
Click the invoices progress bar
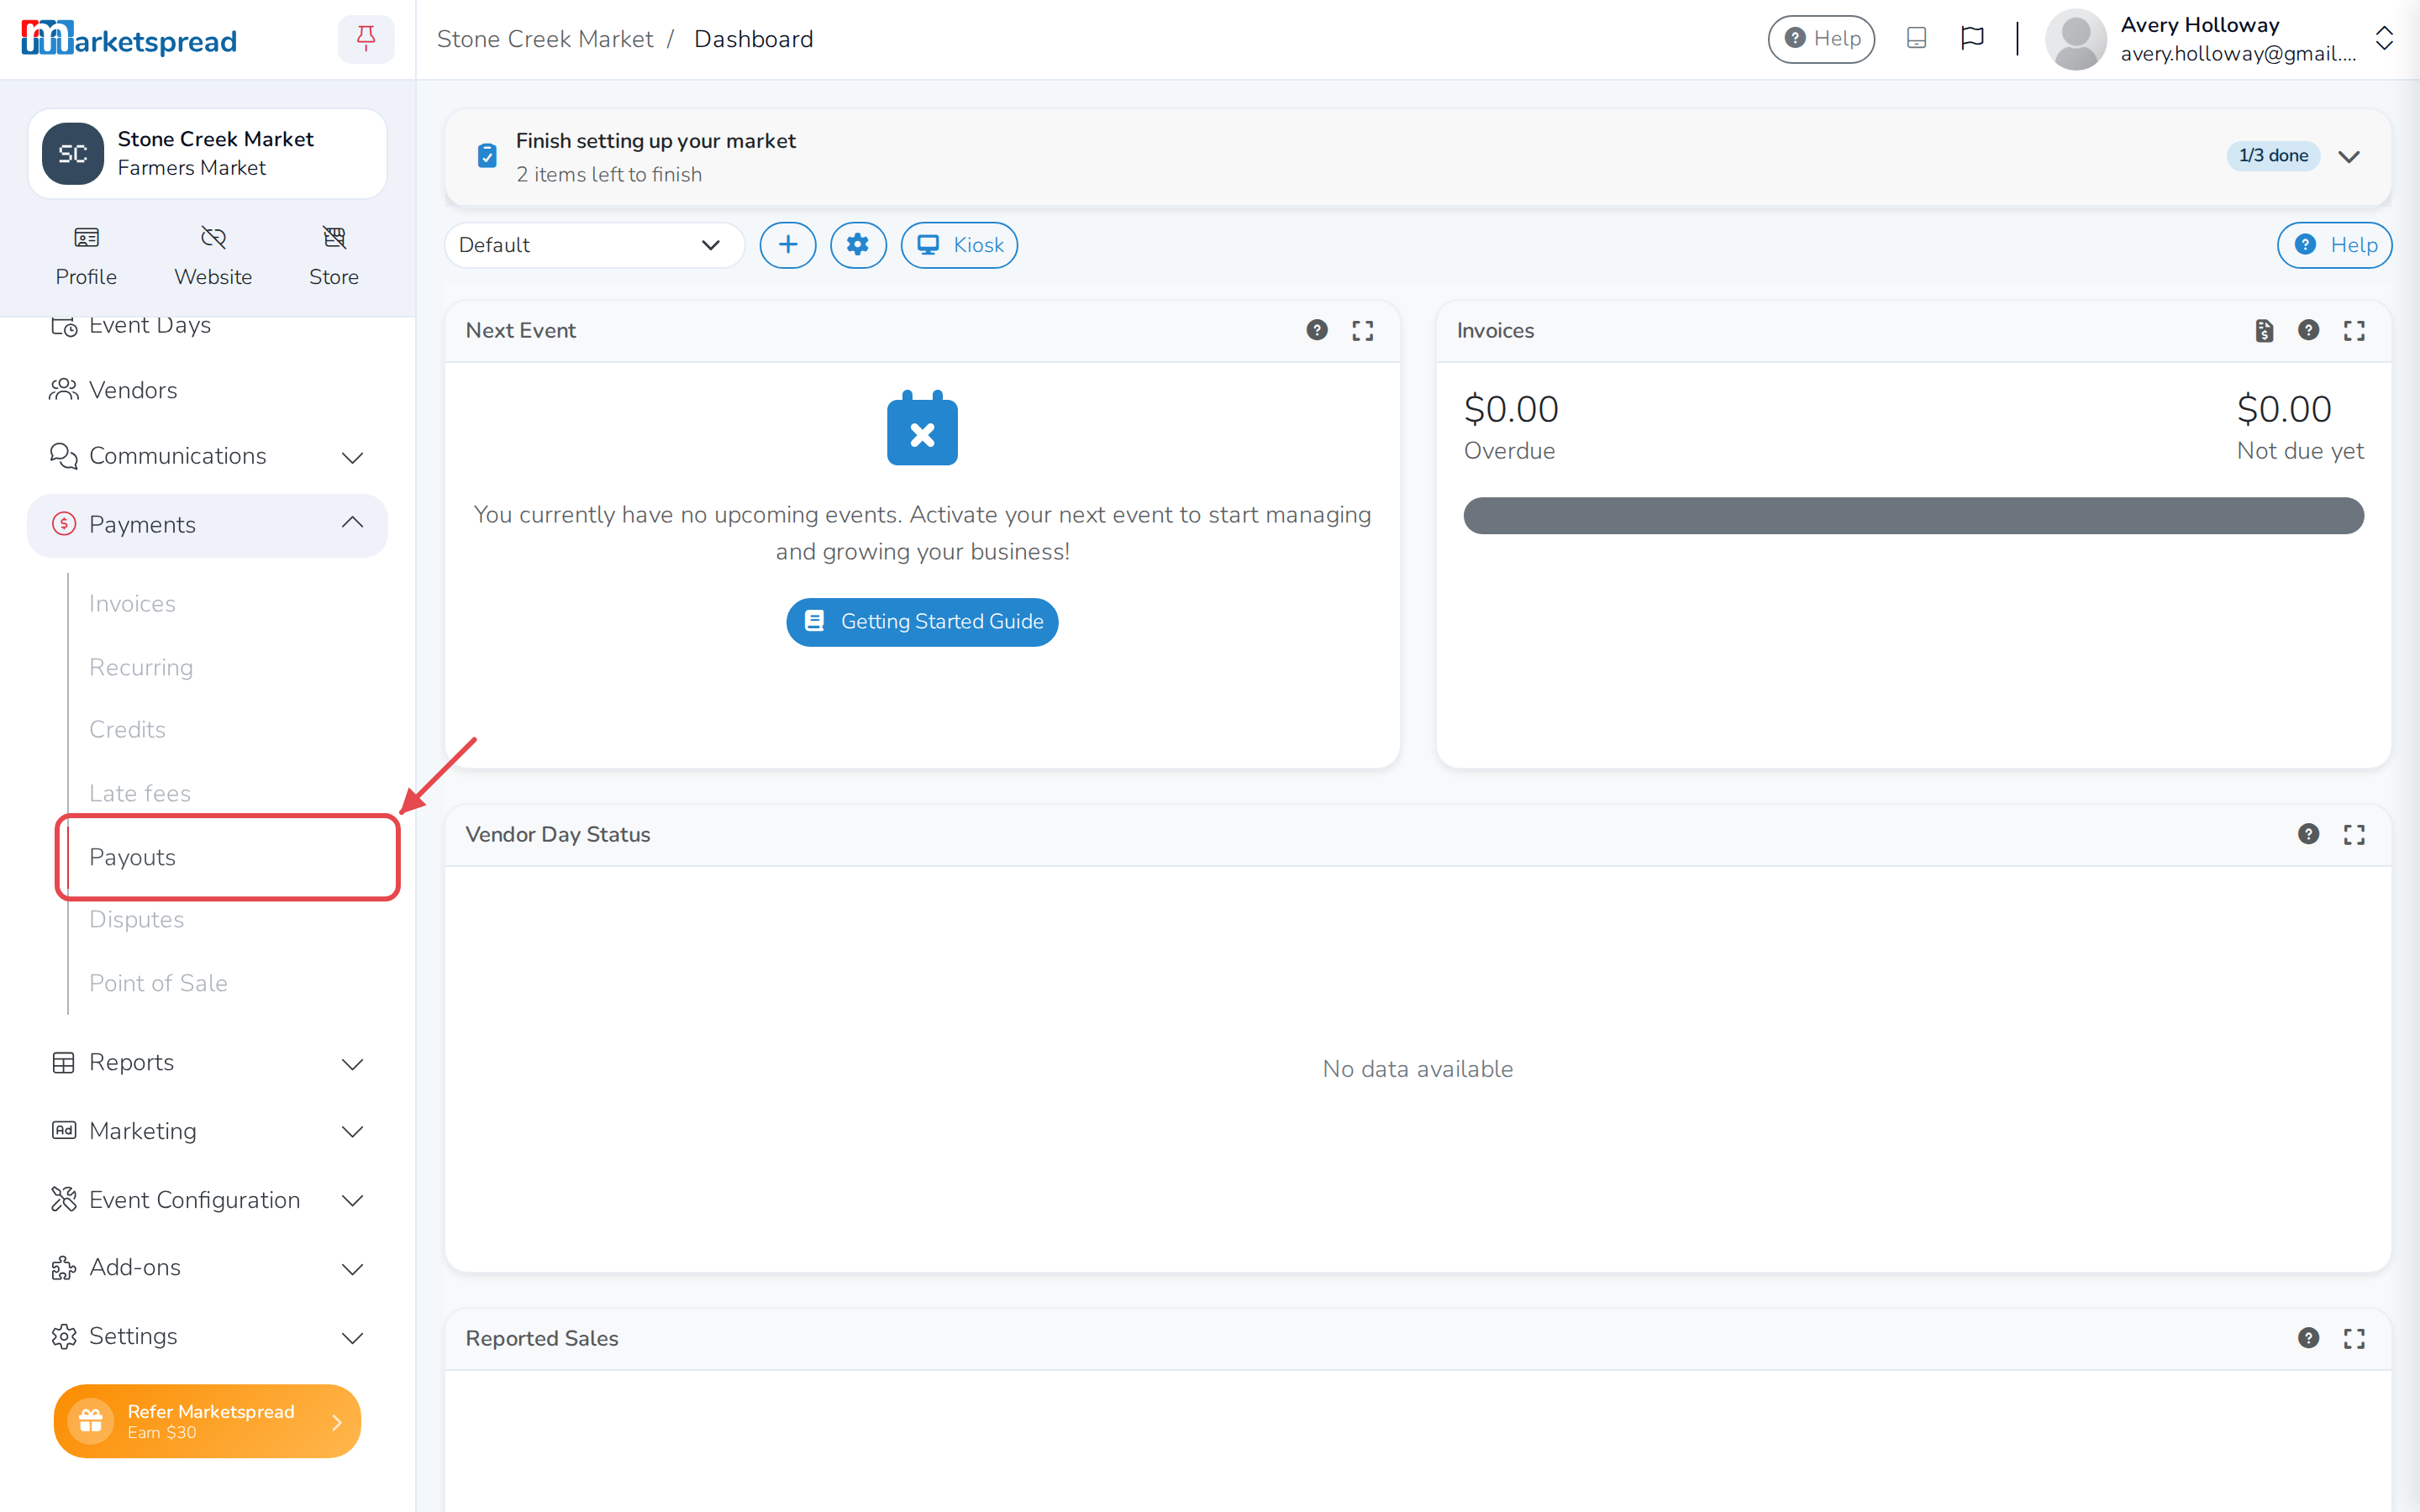(x=1913, y=516)
